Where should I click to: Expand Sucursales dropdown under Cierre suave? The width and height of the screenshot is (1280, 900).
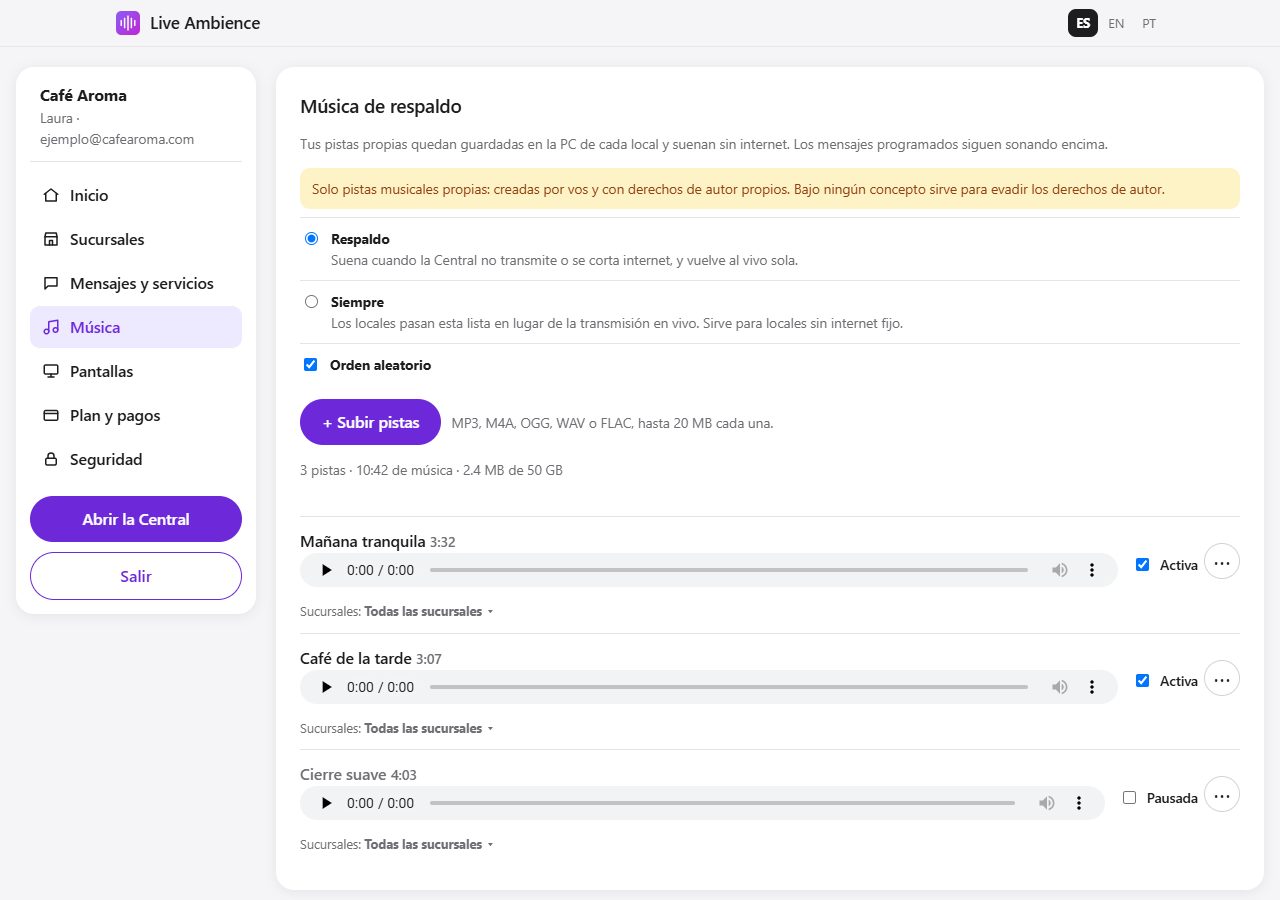[428, 844]
